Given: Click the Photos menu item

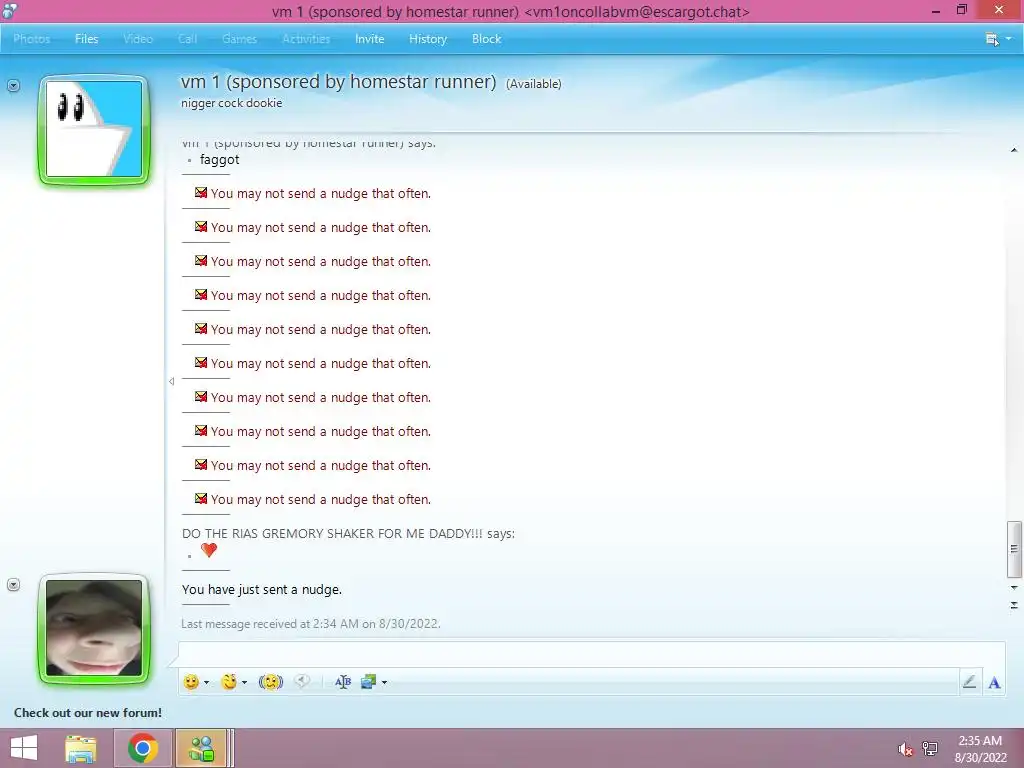Looking at the screenshot, I should tap(31, 39).
